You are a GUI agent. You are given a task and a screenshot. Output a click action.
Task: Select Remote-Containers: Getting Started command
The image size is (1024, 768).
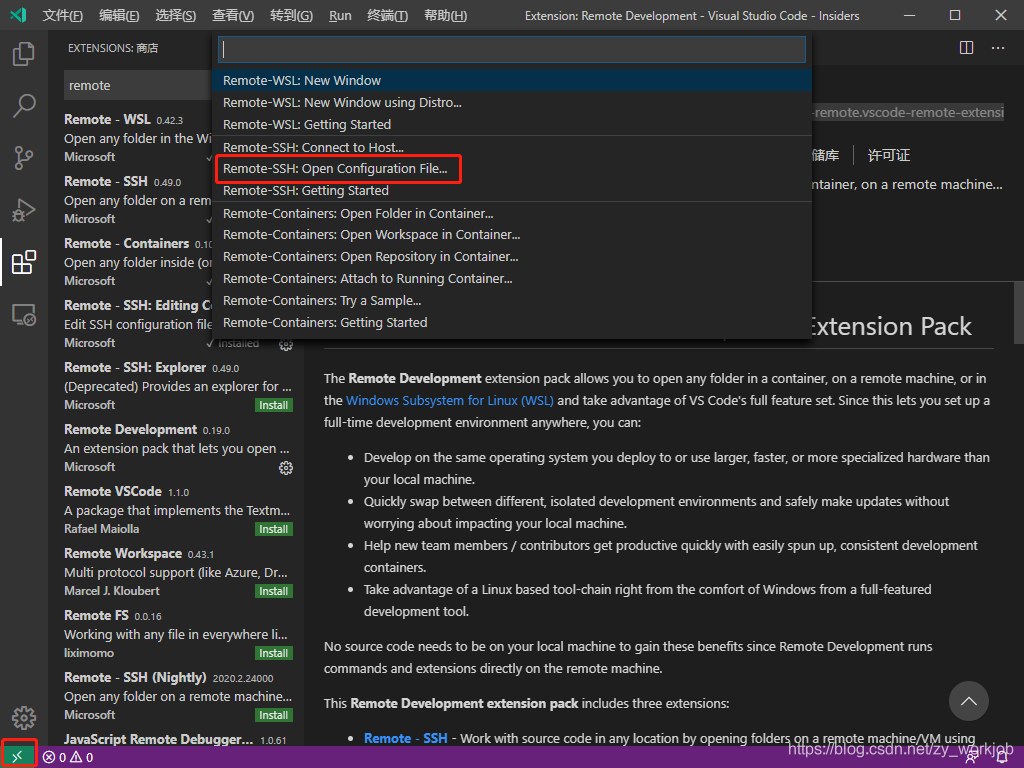coord(512,323)
